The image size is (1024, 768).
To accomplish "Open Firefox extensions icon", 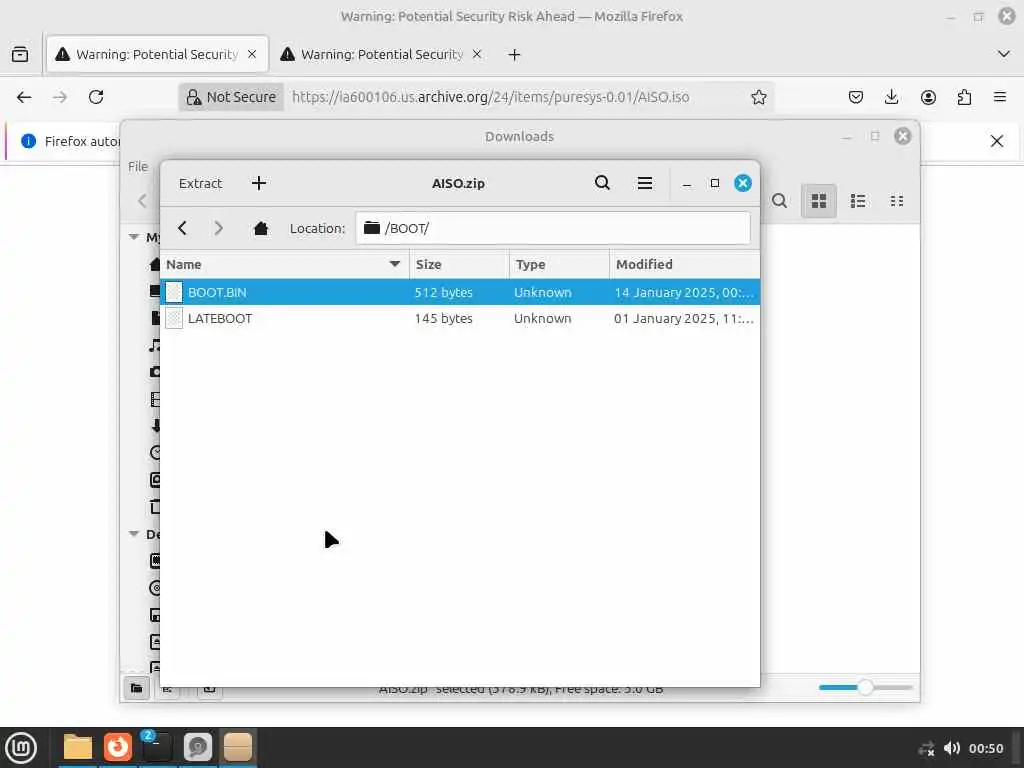I will 964,97.
